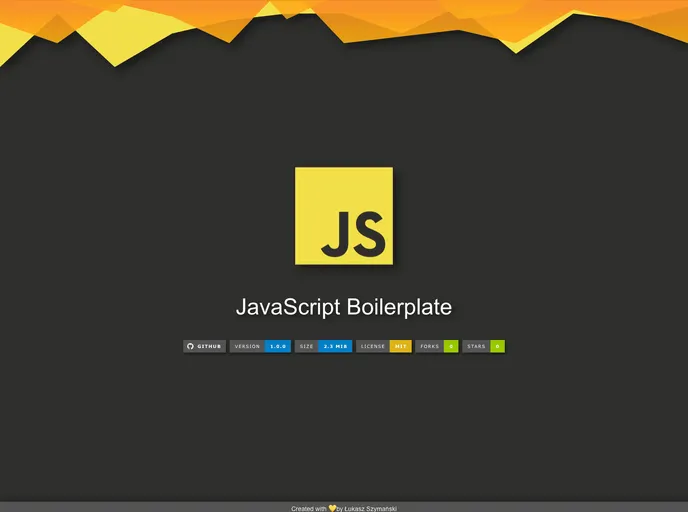
Task: Click the Version 1.0.0 badge
Action: pyautogui.click(x=260, y=346)
